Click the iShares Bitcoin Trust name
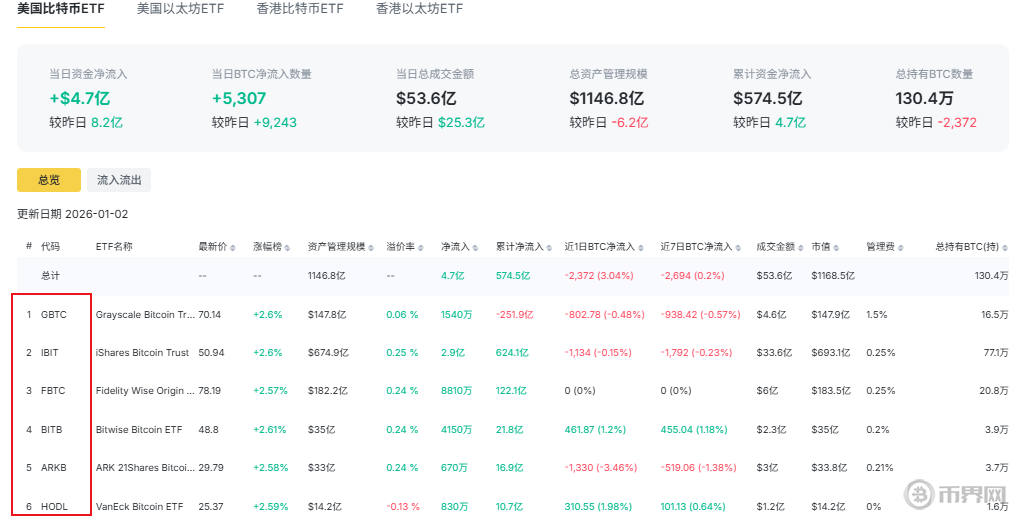1017x522 pixels. [142, 352]
